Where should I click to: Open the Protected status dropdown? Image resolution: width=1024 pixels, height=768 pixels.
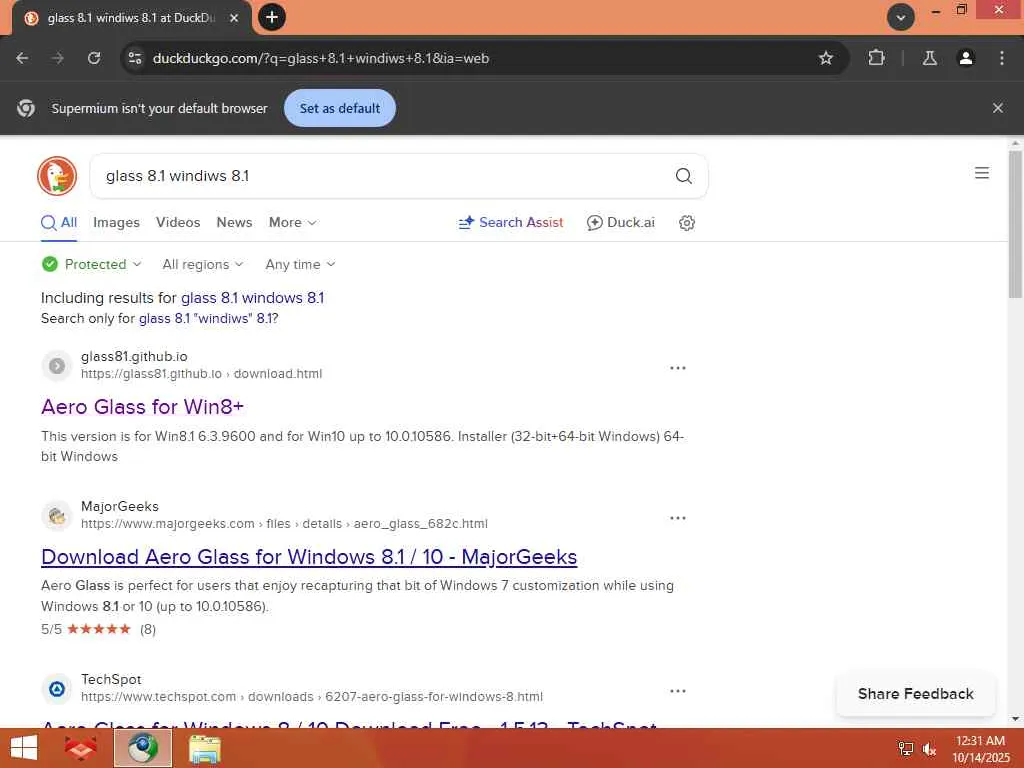coord(91,264)
